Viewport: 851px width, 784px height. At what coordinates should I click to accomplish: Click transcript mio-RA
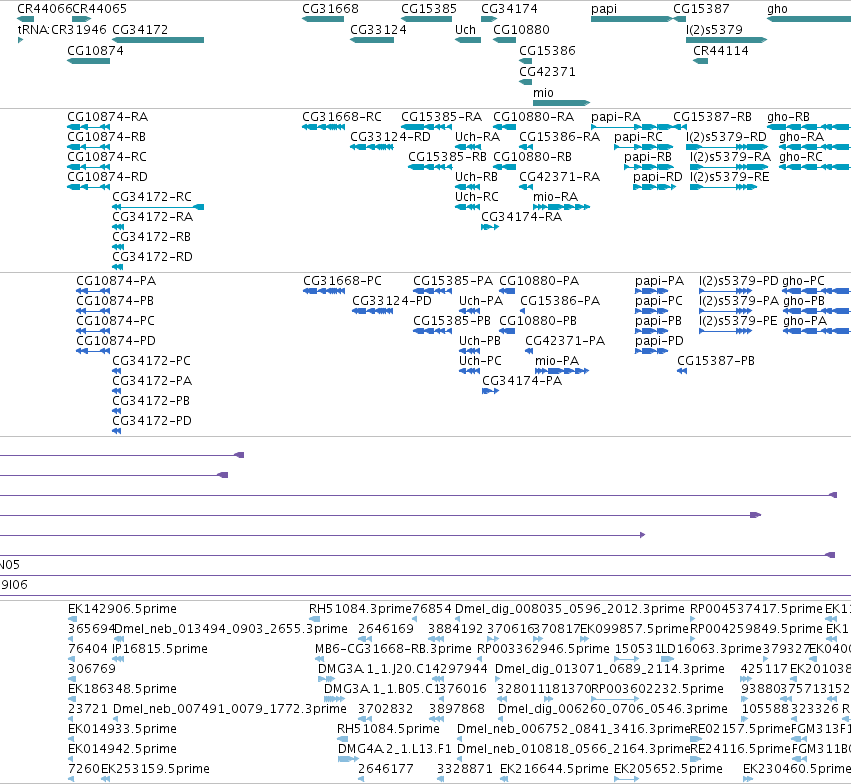(555, 197)
